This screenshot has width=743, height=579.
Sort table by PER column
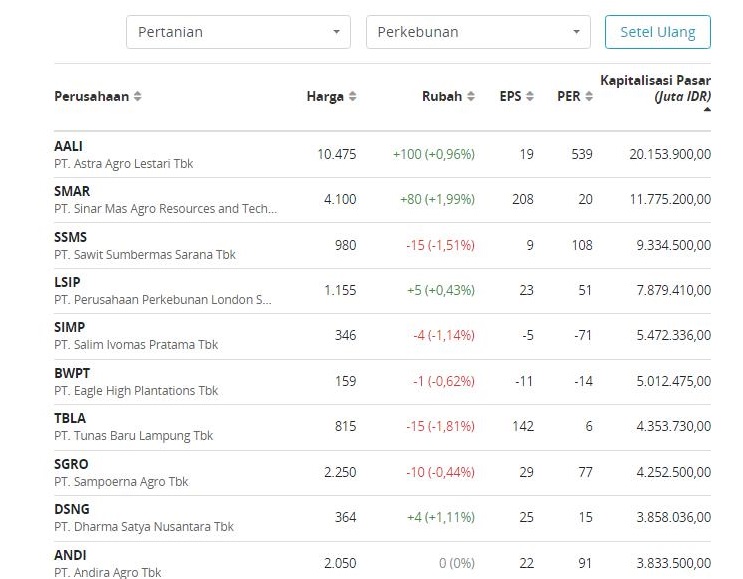click(x=575, y=96)
